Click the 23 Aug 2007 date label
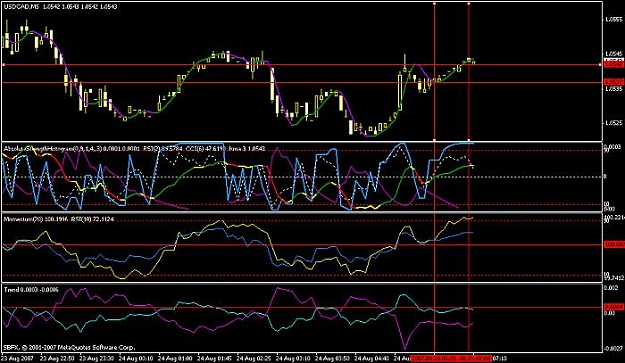The image size is (625, 363). [17, 358]
